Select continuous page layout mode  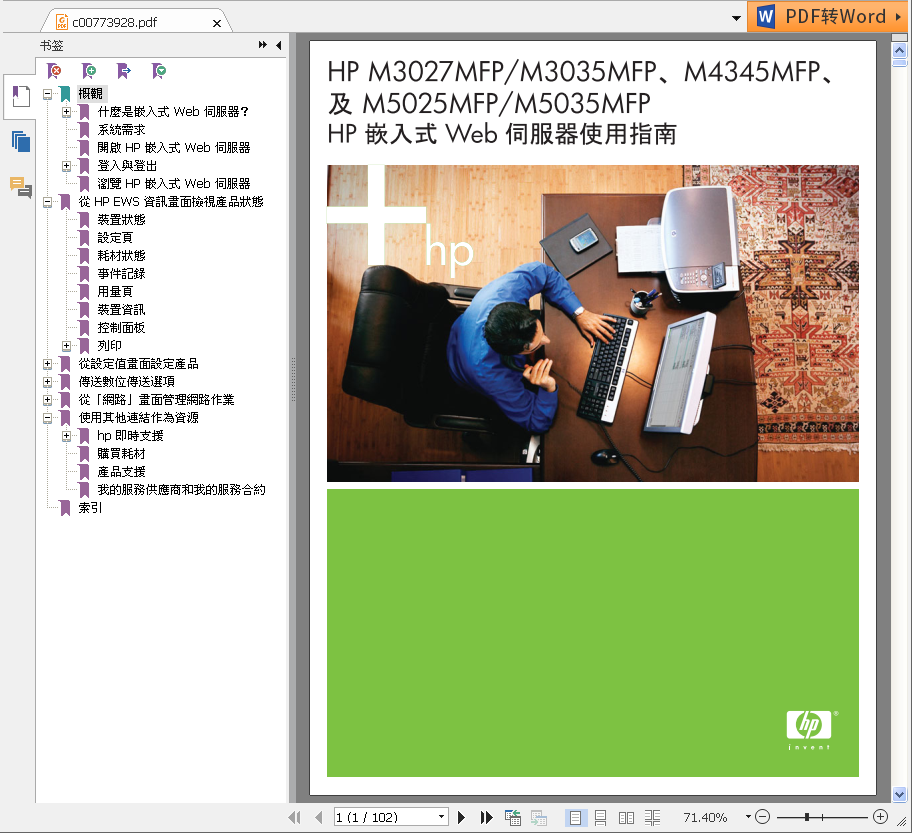click(601, 817)
